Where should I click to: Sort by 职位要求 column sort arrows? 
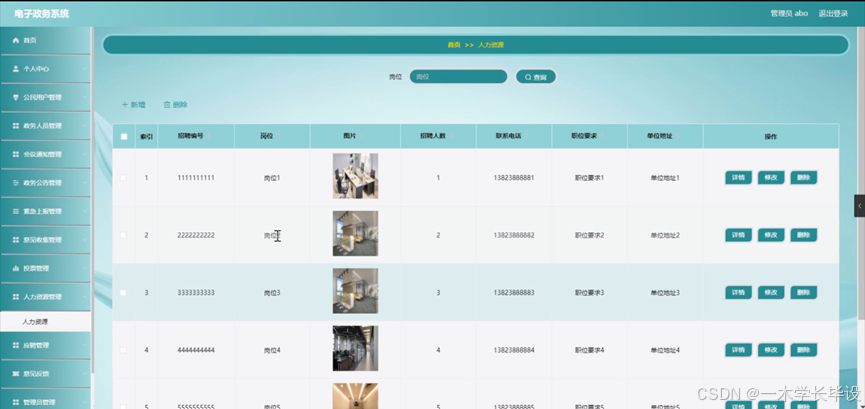click(x=602, y=136)
